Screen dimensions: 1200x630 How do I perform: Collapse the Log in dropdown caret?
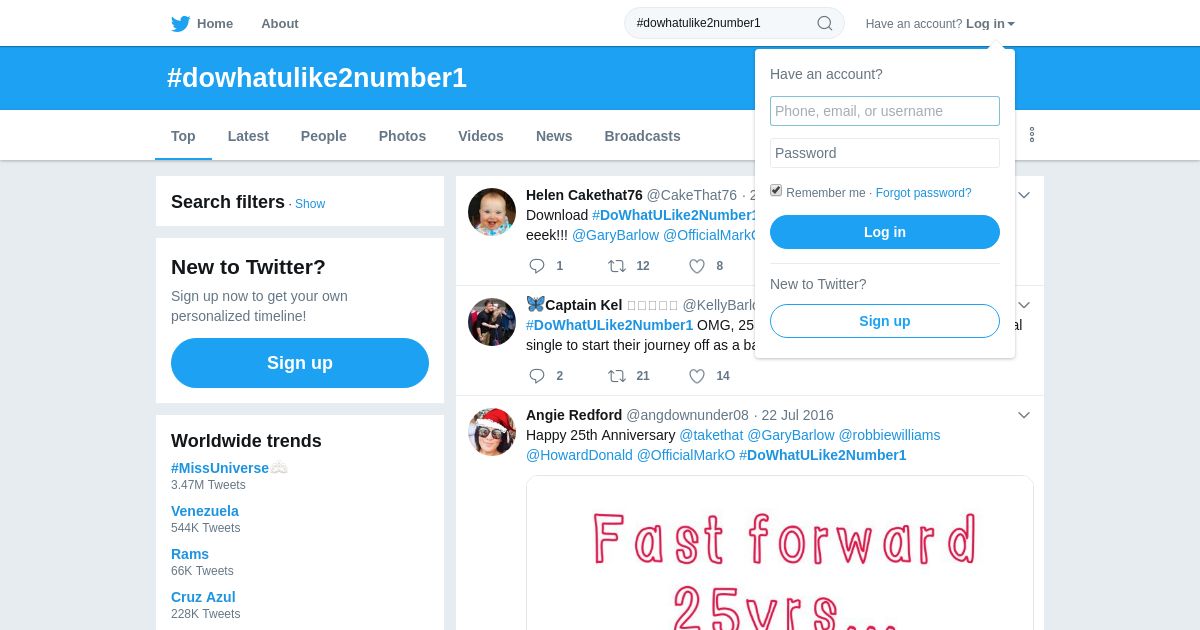coord(1011,24)
